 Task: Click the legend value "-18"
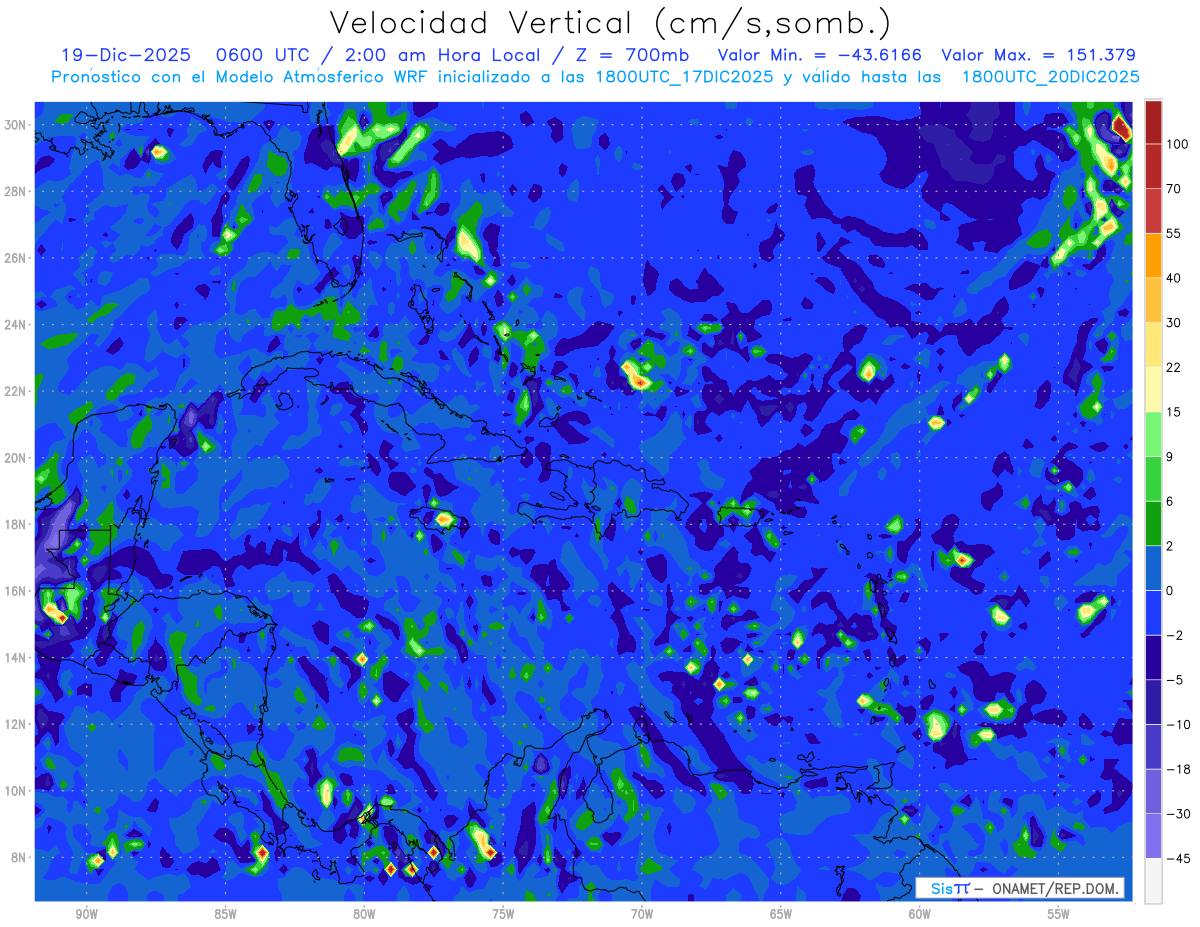(x=1177, y=769)
